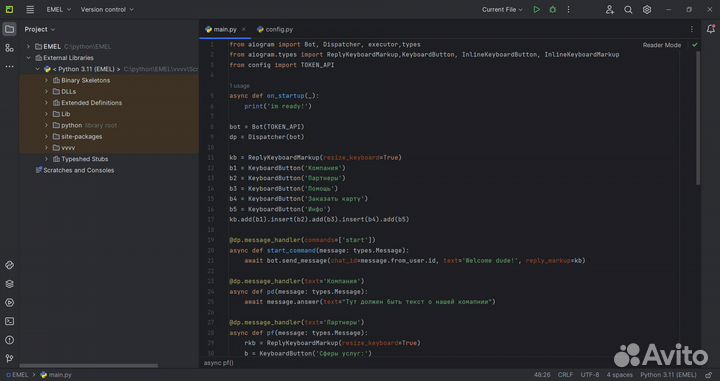
Task: Expand the EMEL project folder
Action: pyautogui.click(x=28, y=46)
